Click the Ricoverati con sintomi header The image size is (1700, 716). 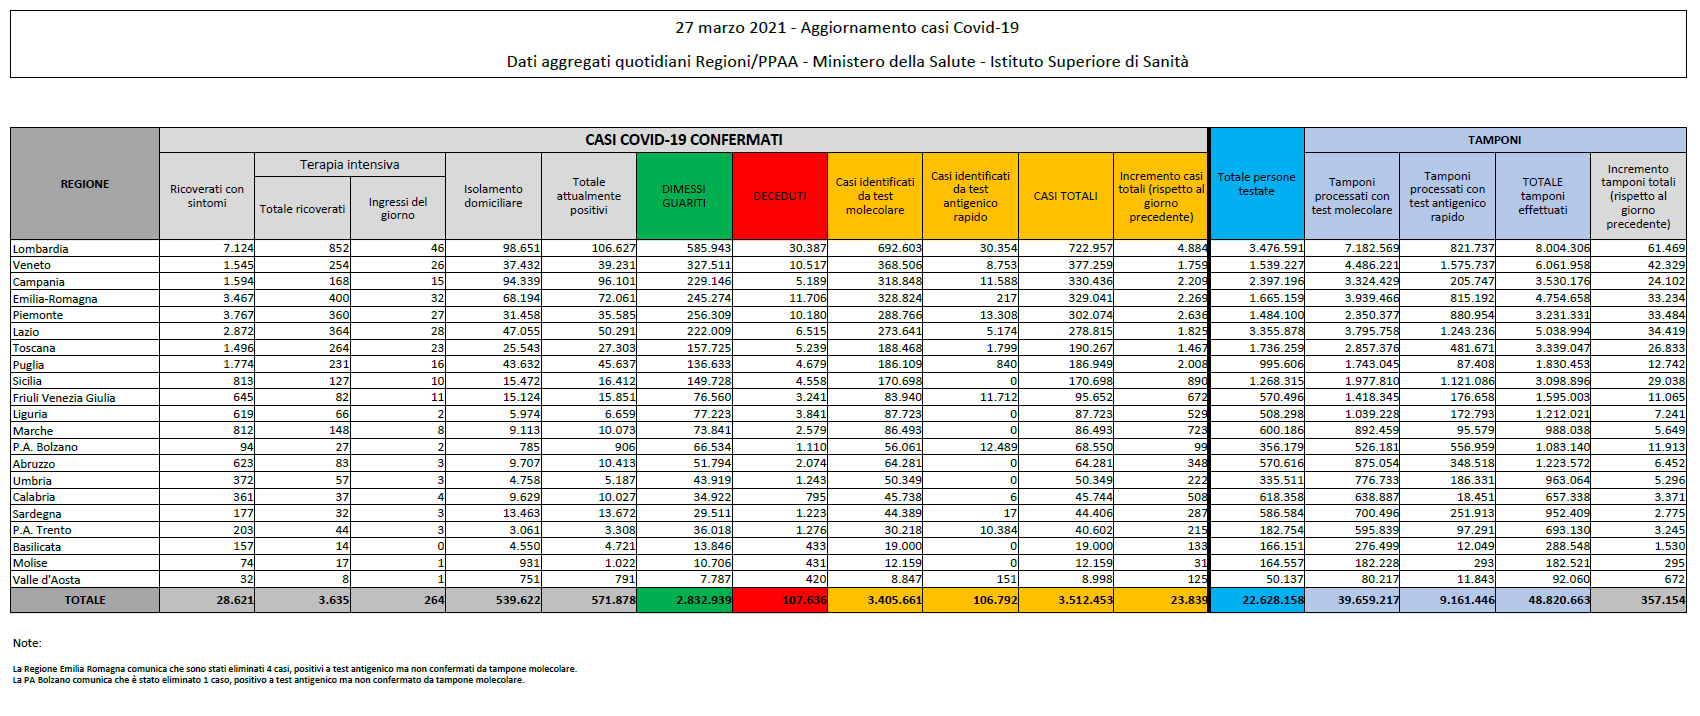(x=207, y=196)
